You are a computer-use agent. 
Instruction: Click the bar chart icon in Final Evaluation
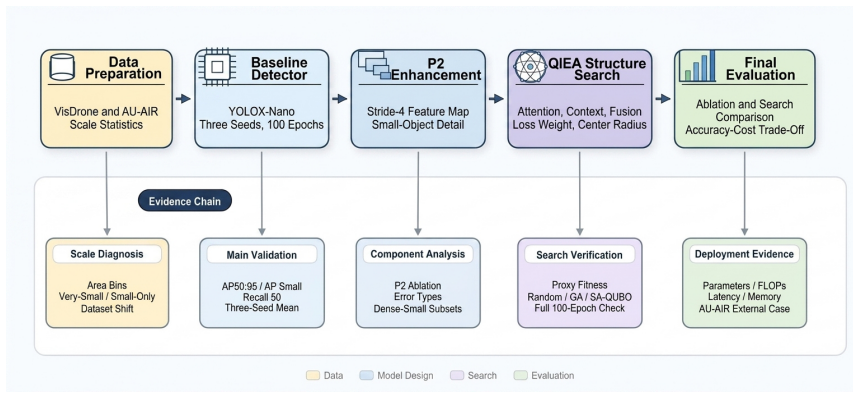click(x=697, y=66)
